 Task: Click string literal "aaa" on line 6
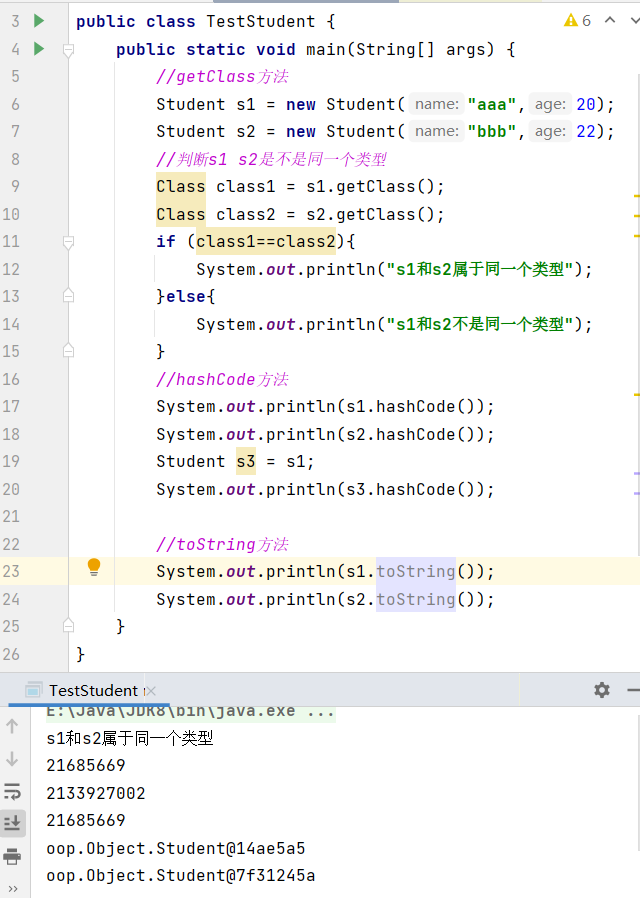click(x=492, y=104)
